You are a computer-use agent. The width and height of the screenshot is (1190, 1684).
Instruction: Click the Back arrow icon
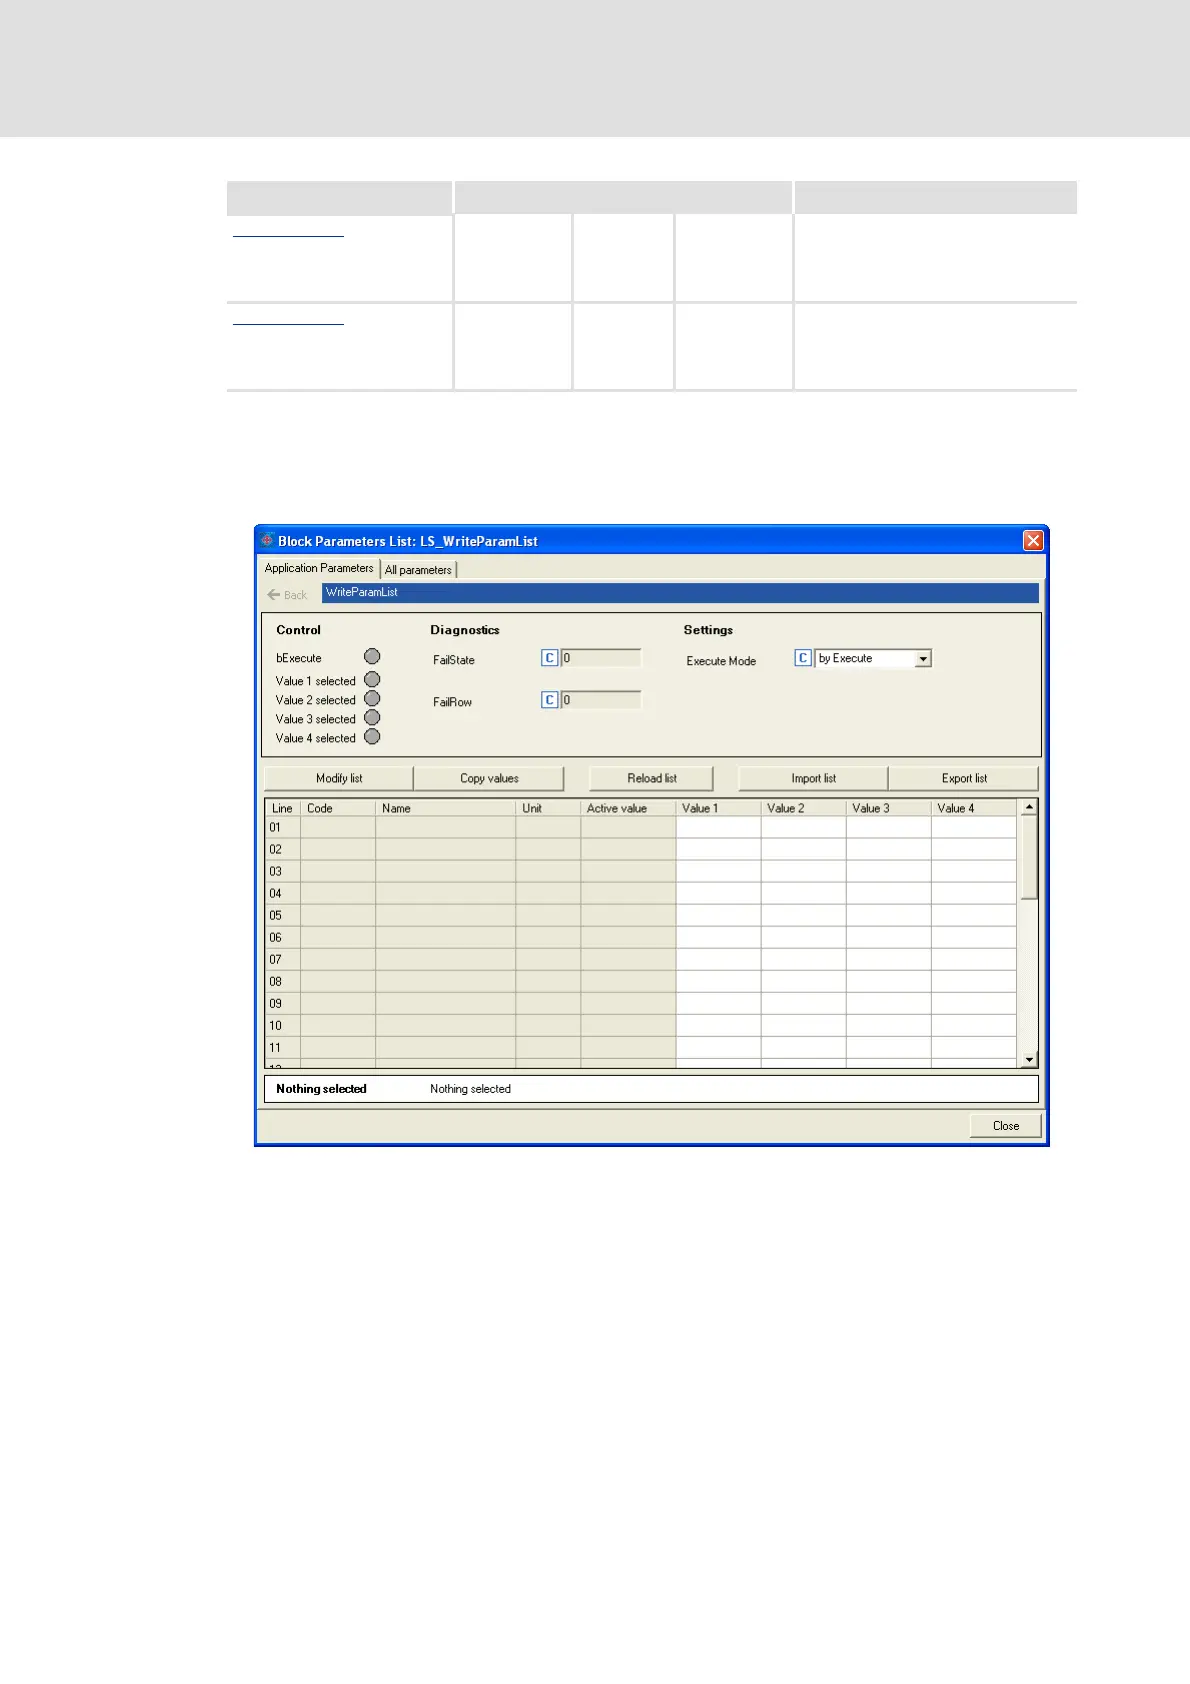point(273,594)
